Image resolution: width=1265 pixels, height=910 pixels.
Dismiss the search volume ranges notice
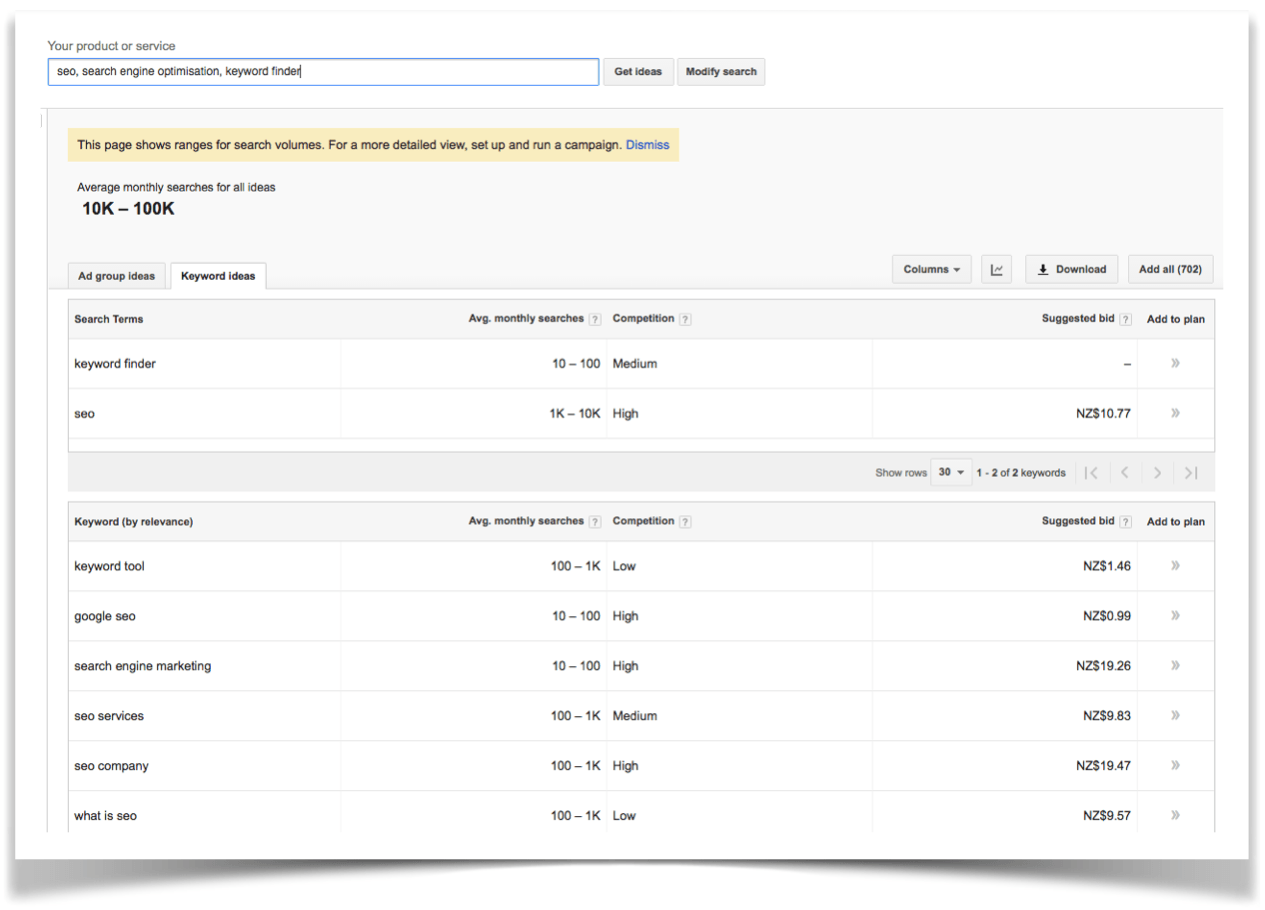pyautogui.click(x=648, y=145)
